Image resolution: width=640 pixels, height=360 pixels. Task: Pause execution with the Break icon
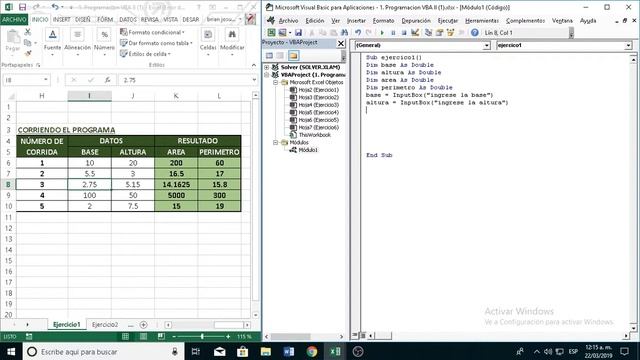(393, 33)
